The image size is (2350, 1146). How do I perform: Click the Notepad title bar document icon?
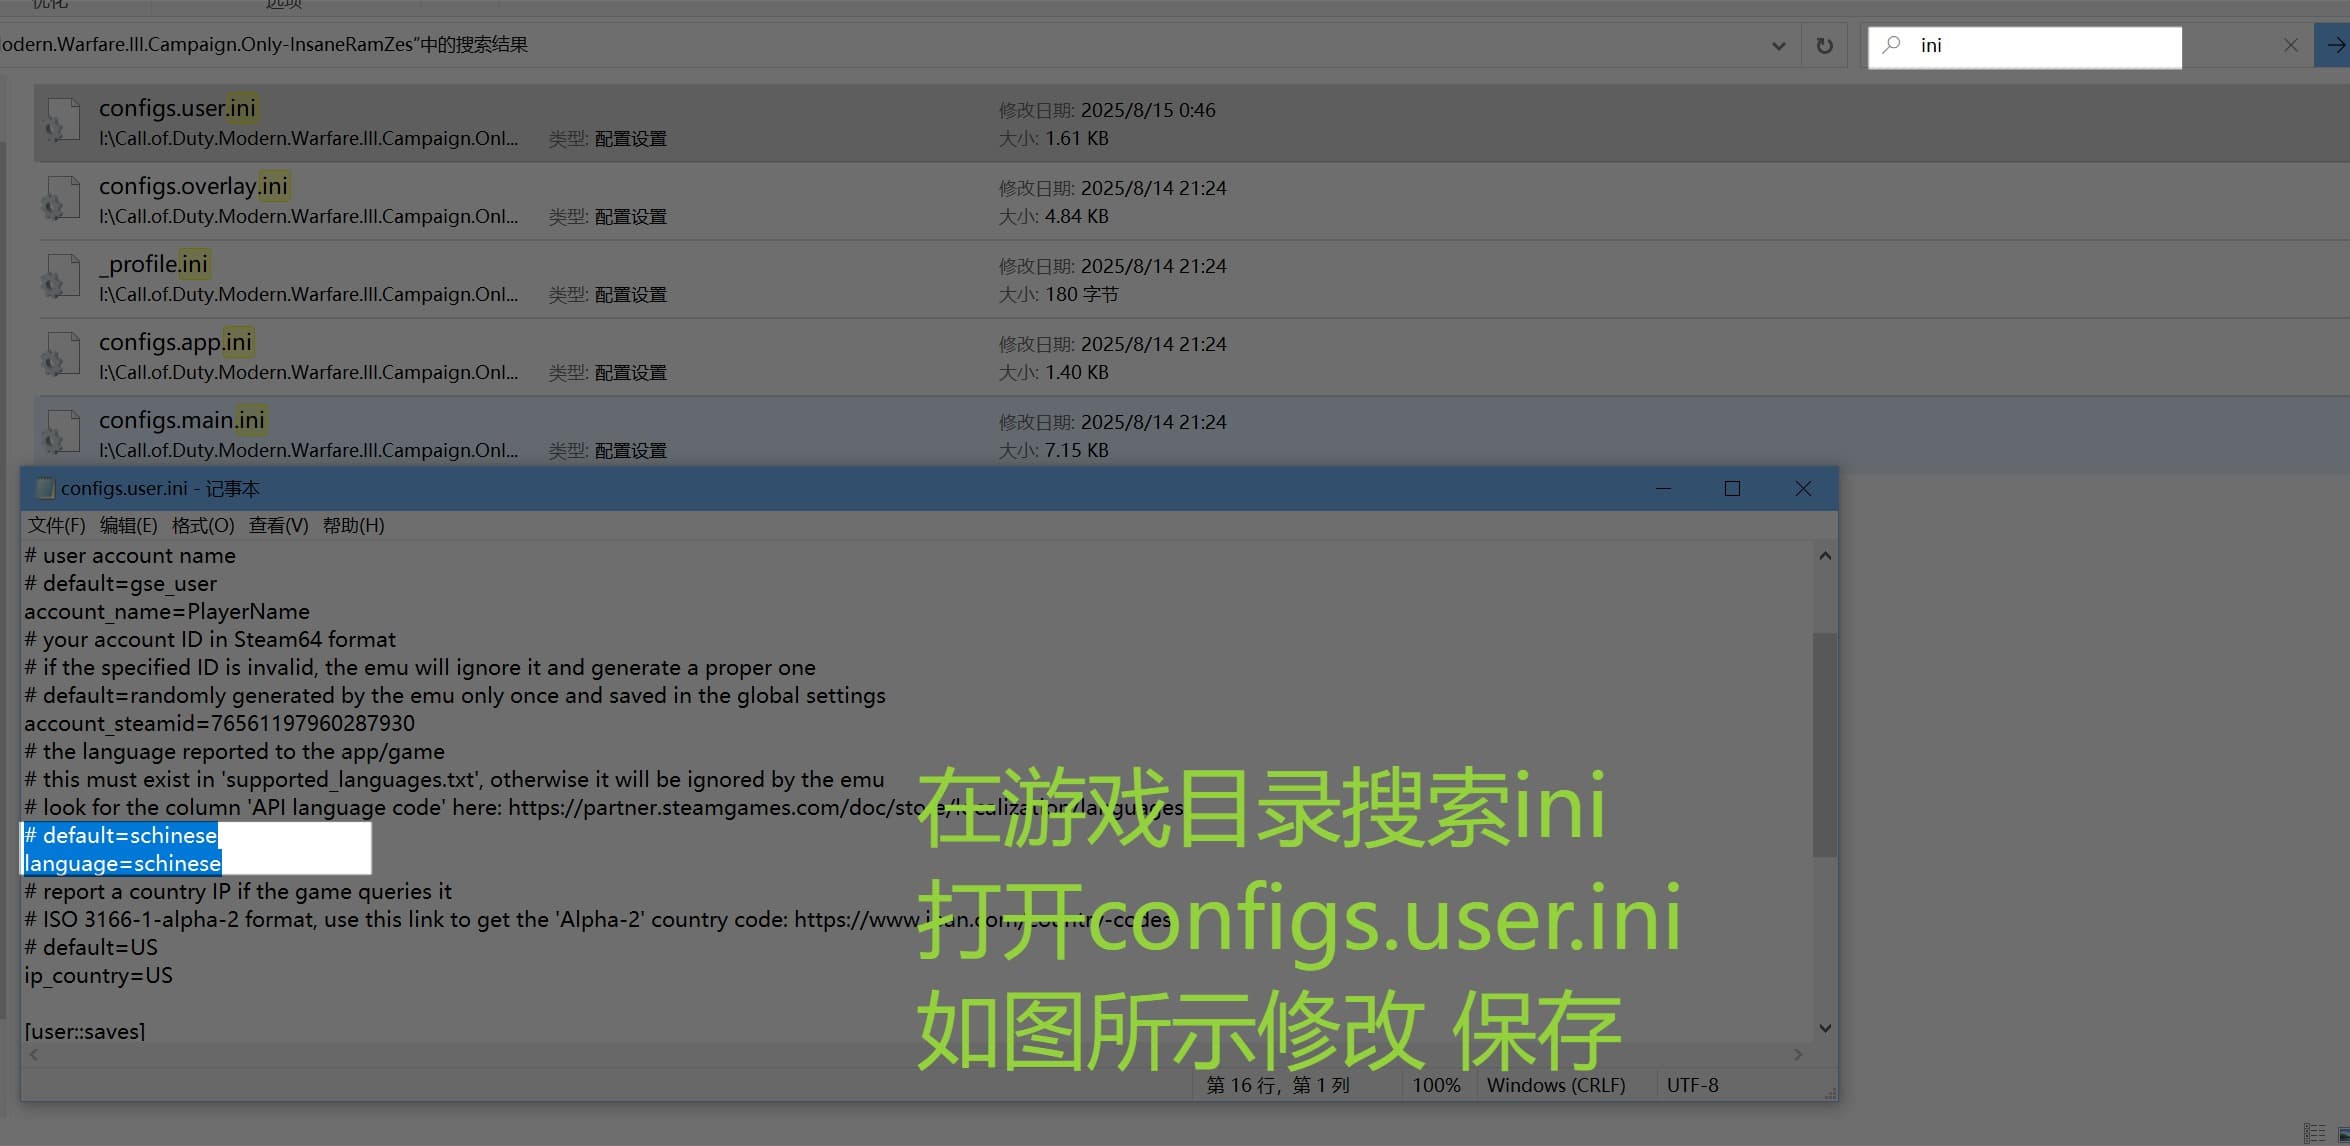pyautogui.click(x=44, y=488)
